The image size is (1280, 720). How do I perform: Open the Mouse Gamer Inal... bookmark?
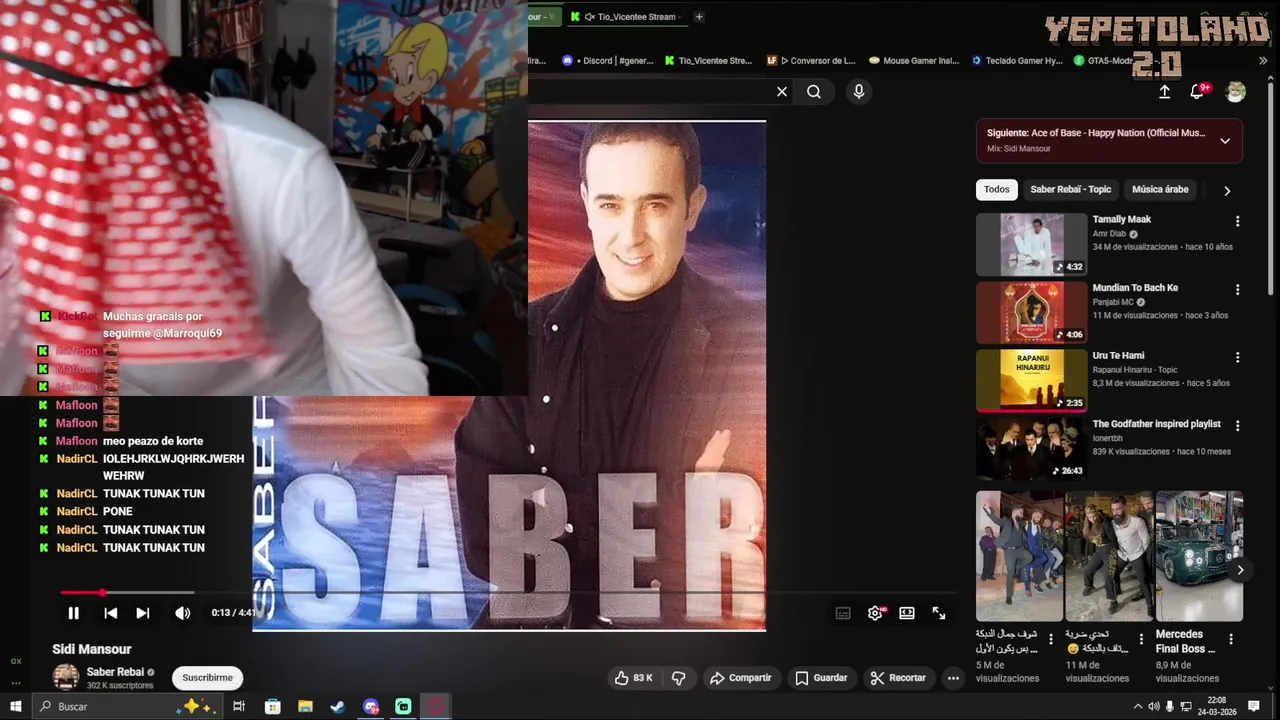point(914,60)
